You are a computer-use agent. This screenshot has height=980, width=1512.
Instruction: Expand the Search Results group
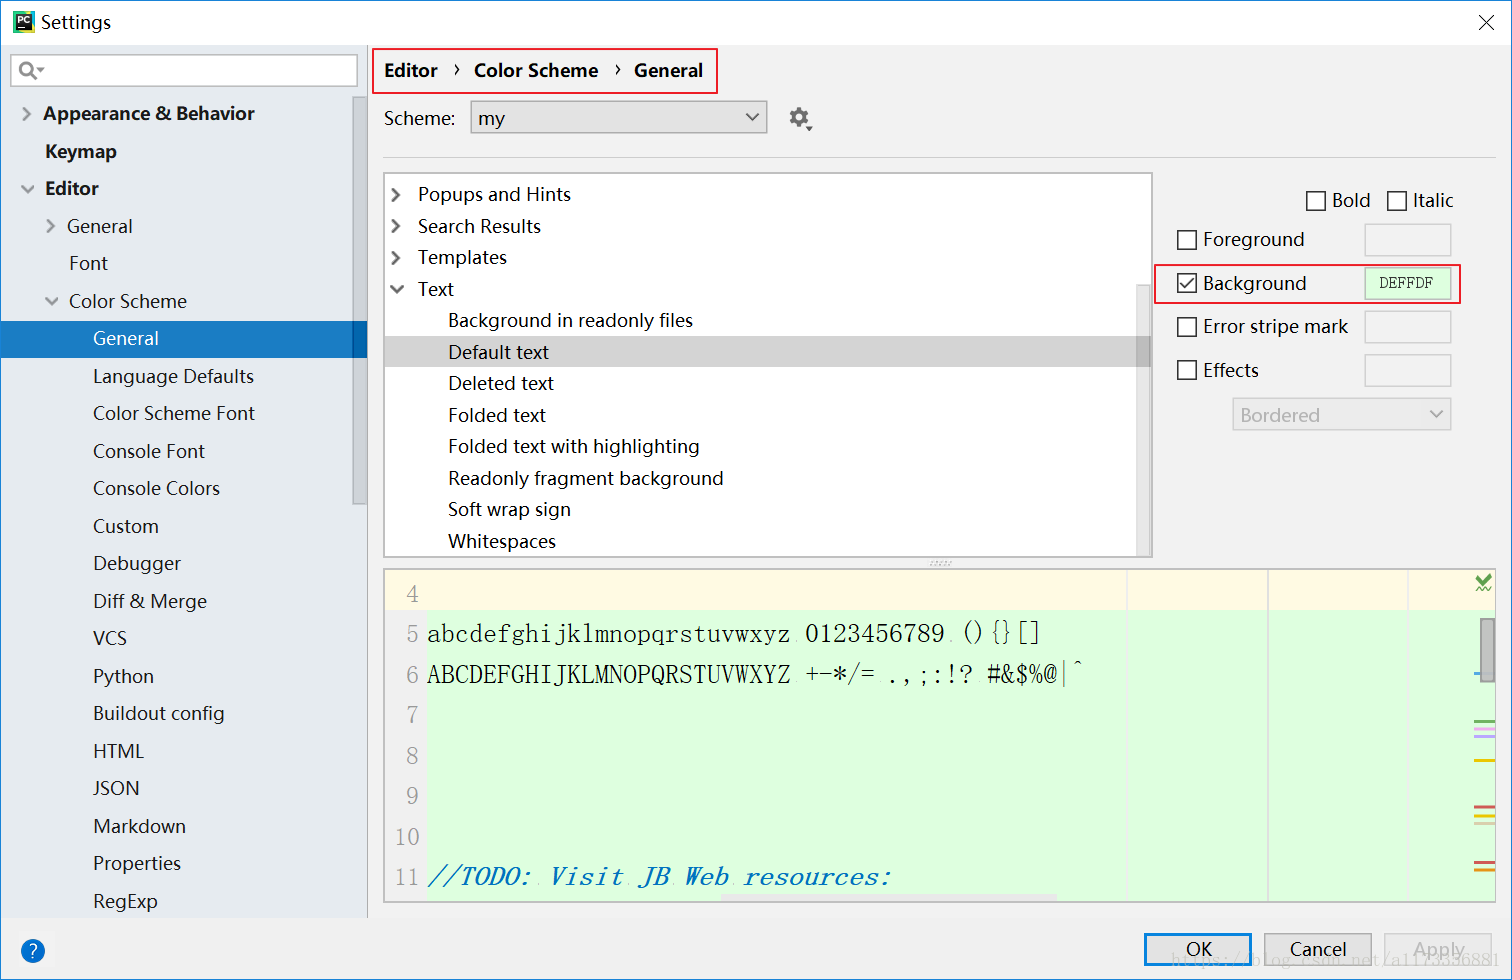[x=396, y=227]
